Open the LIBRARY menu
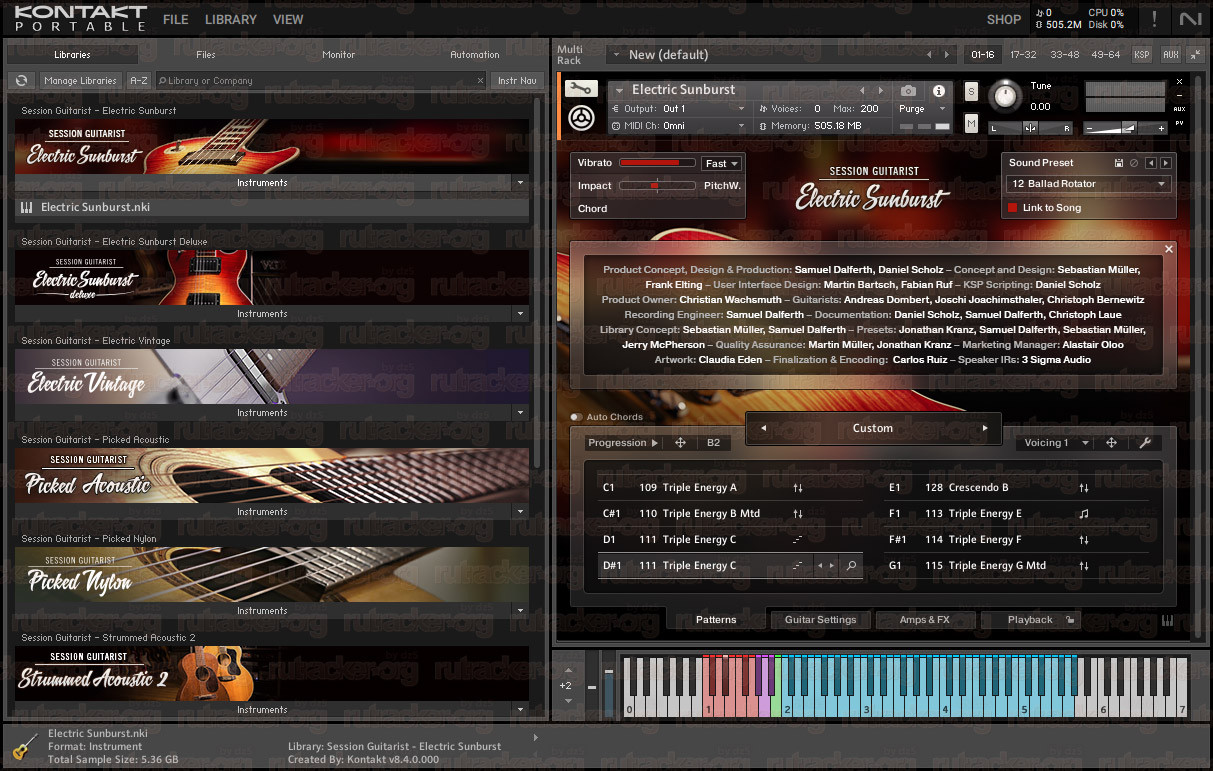This screenshot has height=771, width=1213. 231,19
